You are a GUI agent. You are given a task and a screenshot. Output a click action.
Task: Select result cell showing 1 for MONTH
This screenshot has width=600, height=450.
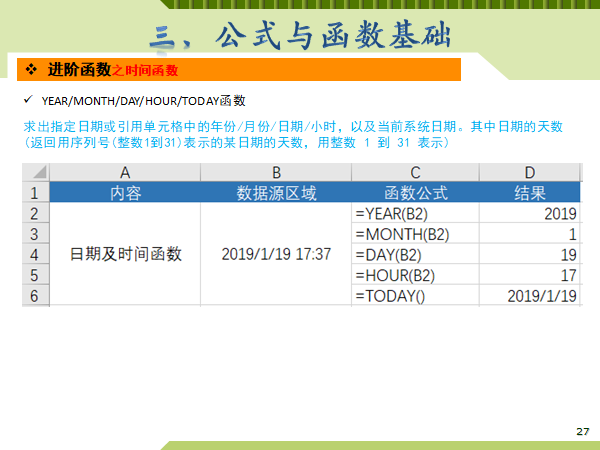click(530, 234)
